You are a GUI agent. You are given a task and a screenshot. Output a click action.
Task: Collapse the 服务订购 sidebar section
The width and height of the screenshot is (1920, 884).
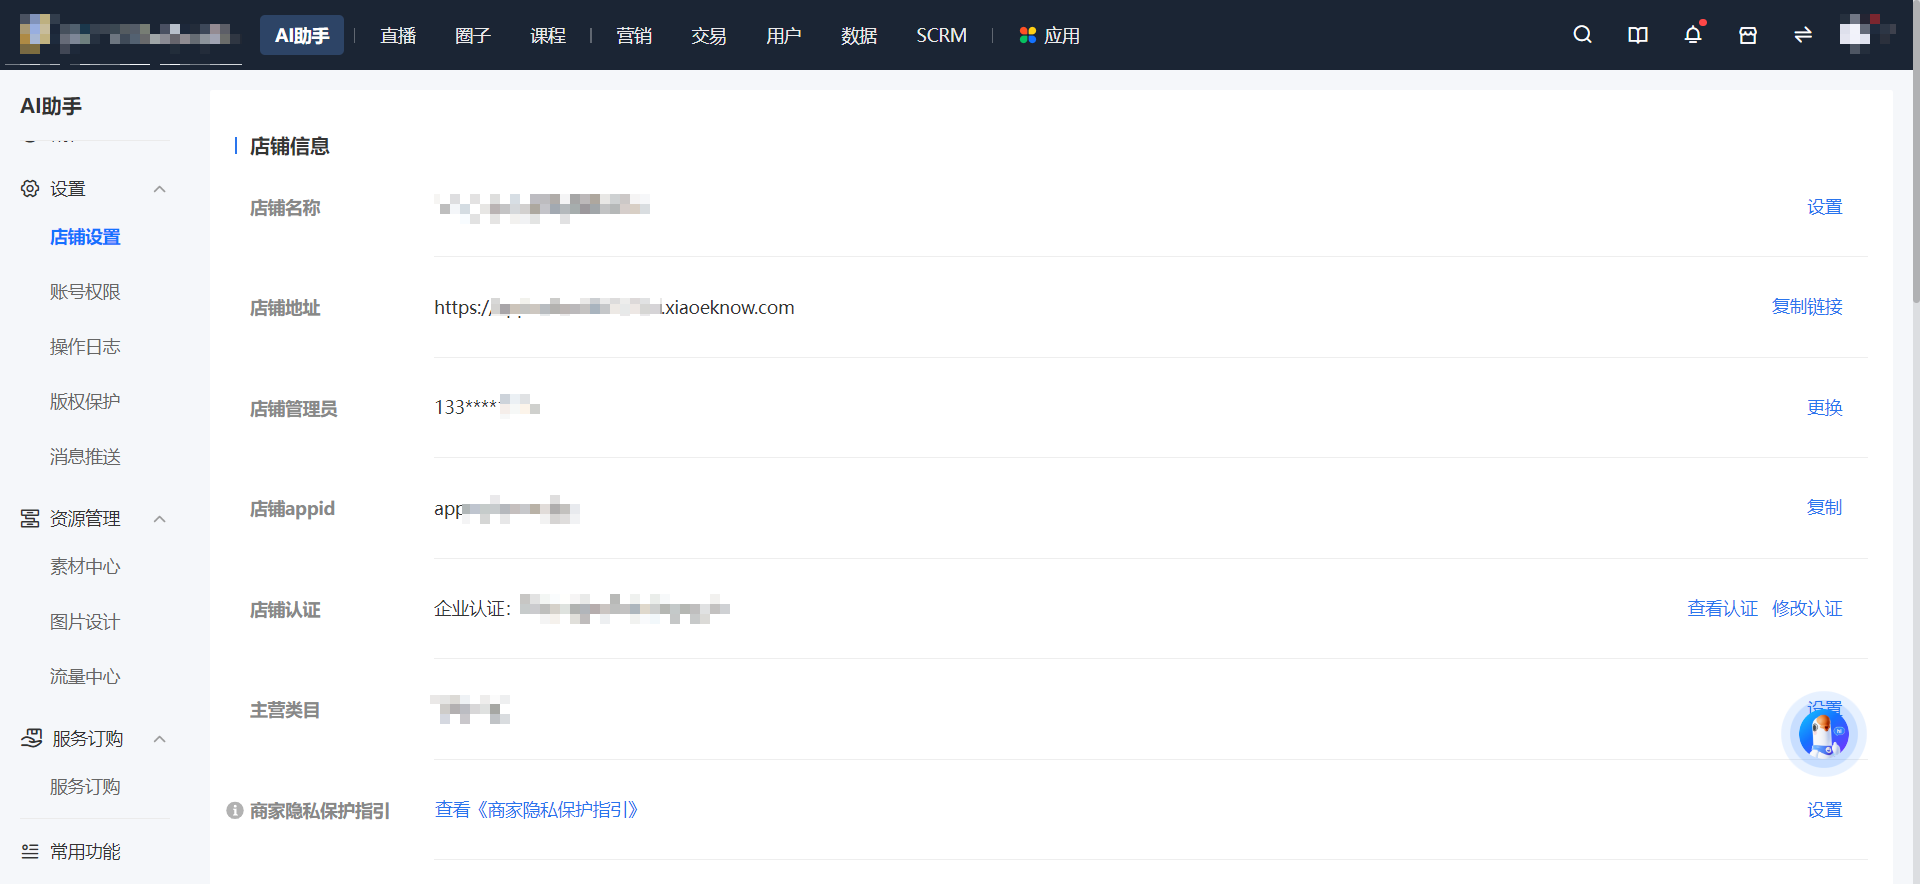[159, 739]
